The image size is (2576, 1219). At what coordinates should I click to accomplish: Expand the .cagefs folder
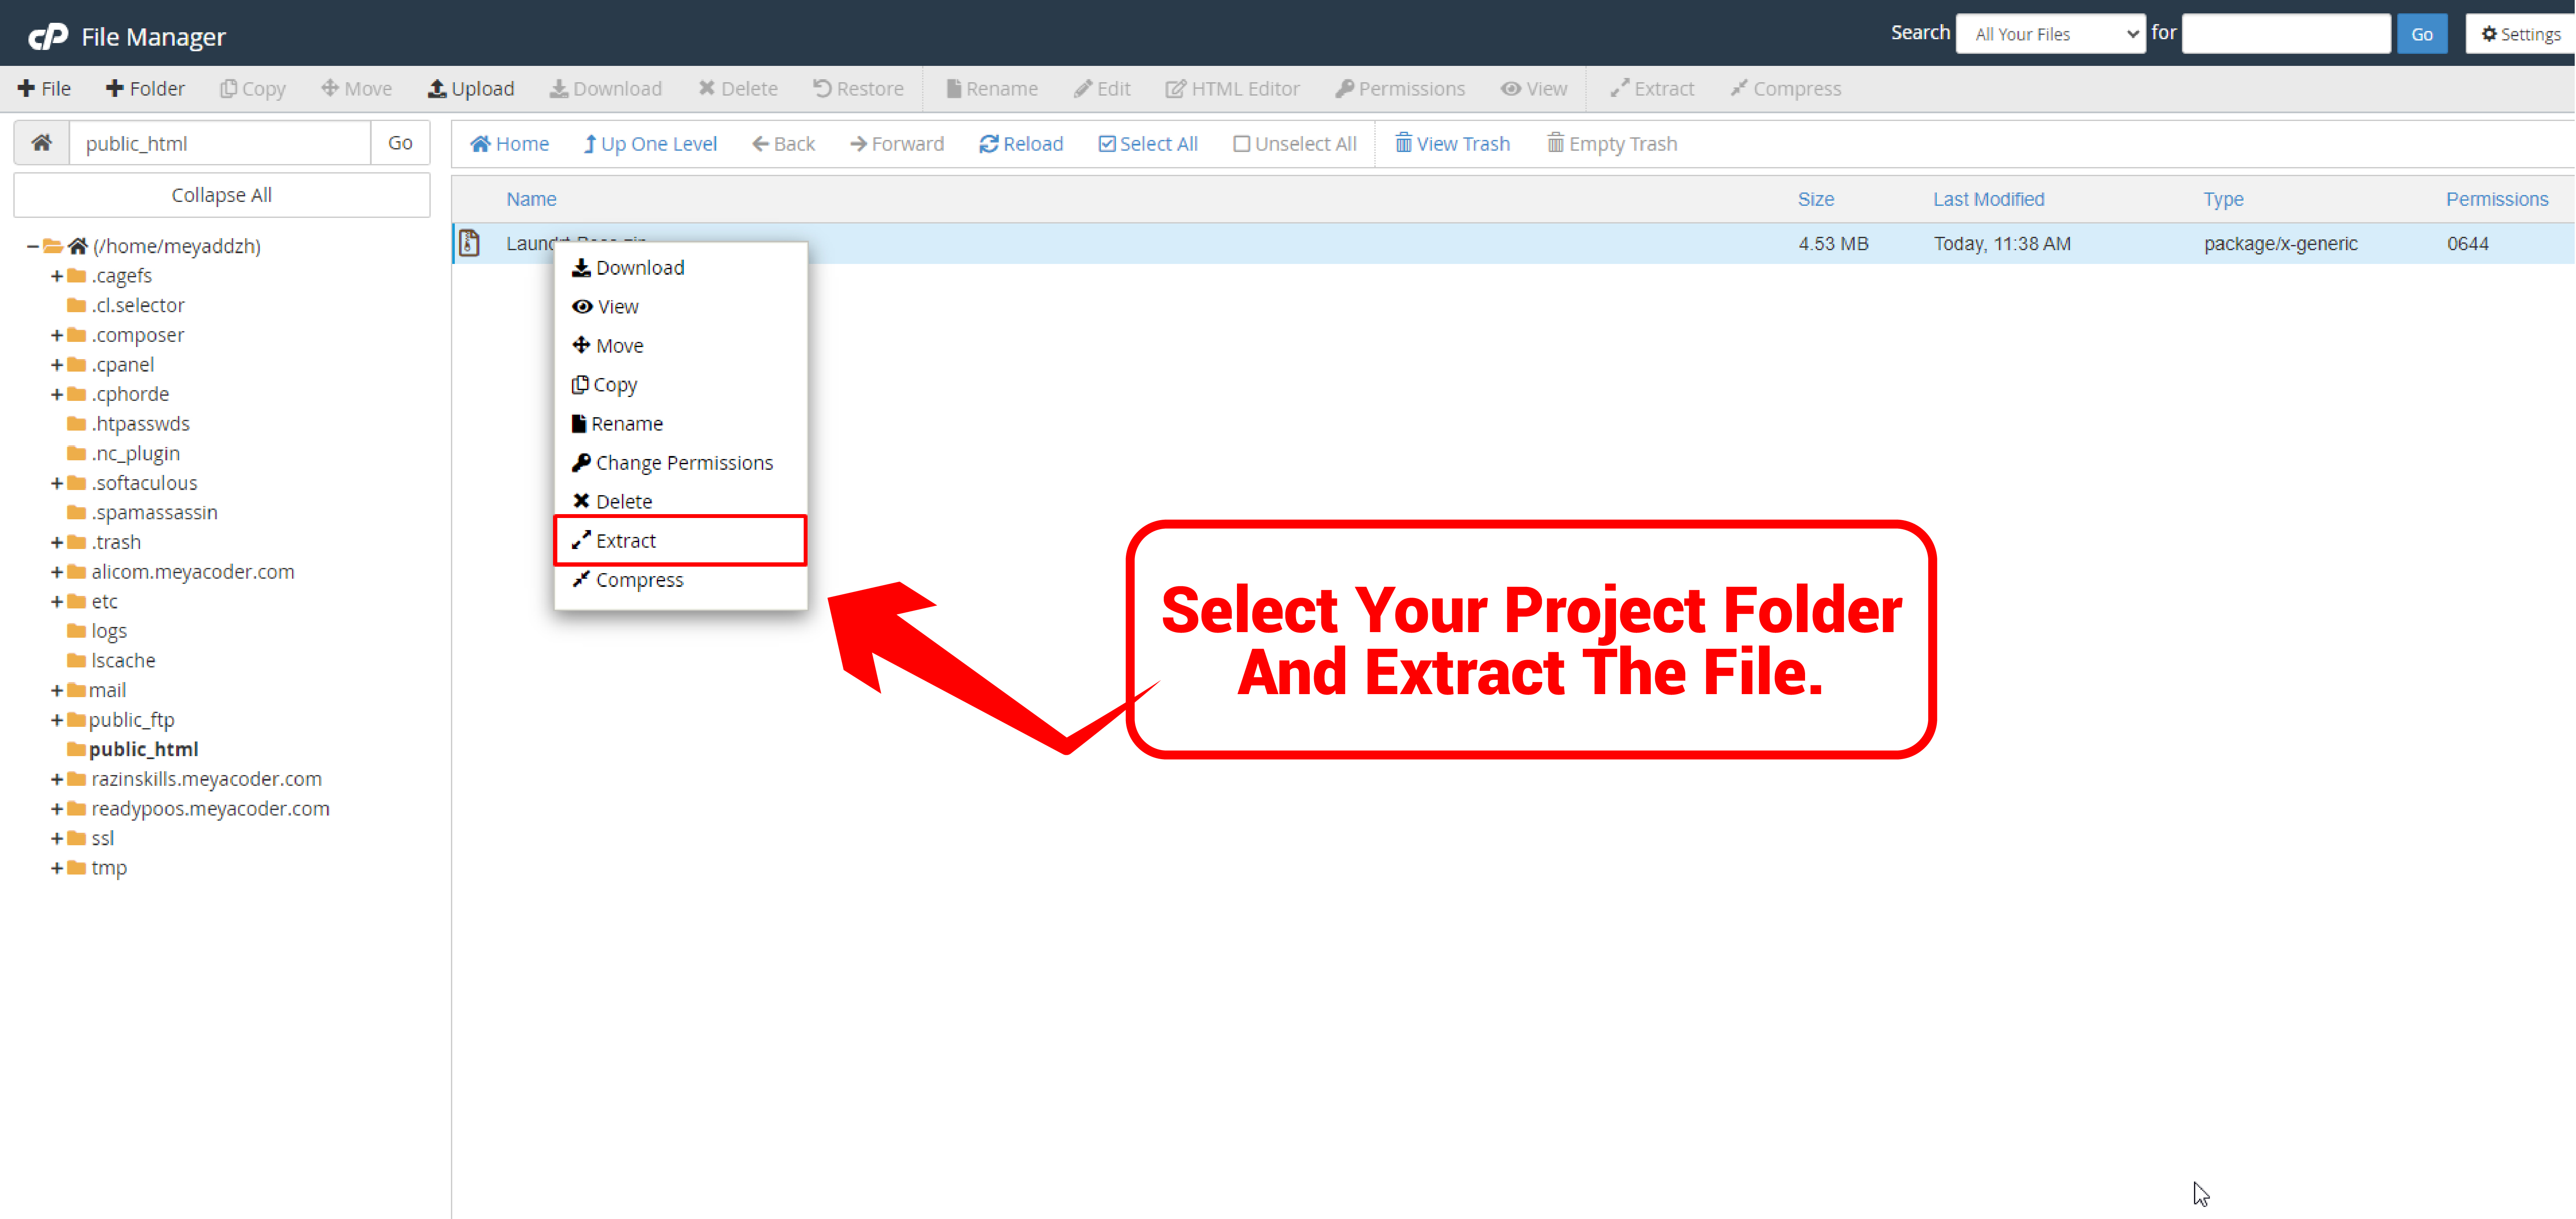(57, 276)
